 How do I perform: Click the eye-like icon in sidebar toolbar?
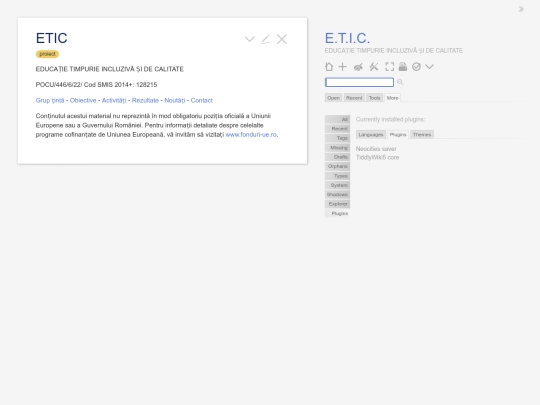[x=358, y=67]
